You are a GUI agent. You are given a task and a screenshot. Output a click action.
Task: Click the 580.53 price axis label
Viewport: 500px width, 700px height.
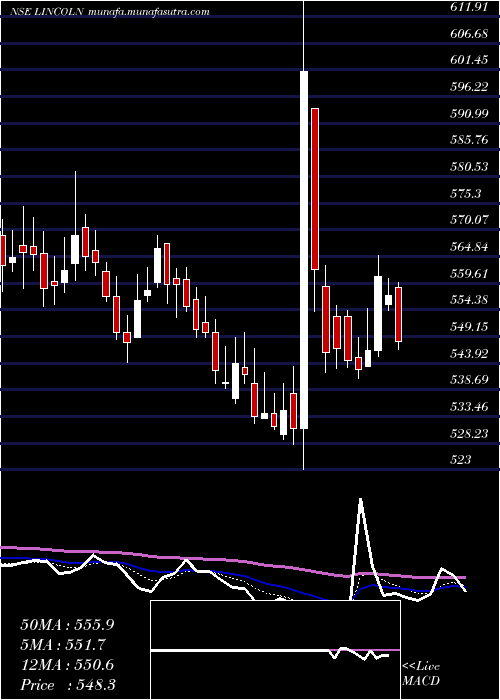pos(469,167)
